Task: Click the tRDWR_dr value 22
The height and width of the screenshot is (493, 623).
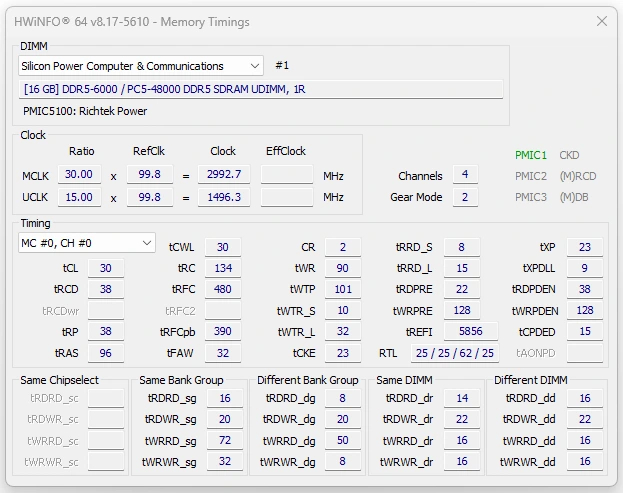Action: click(460, 419)
